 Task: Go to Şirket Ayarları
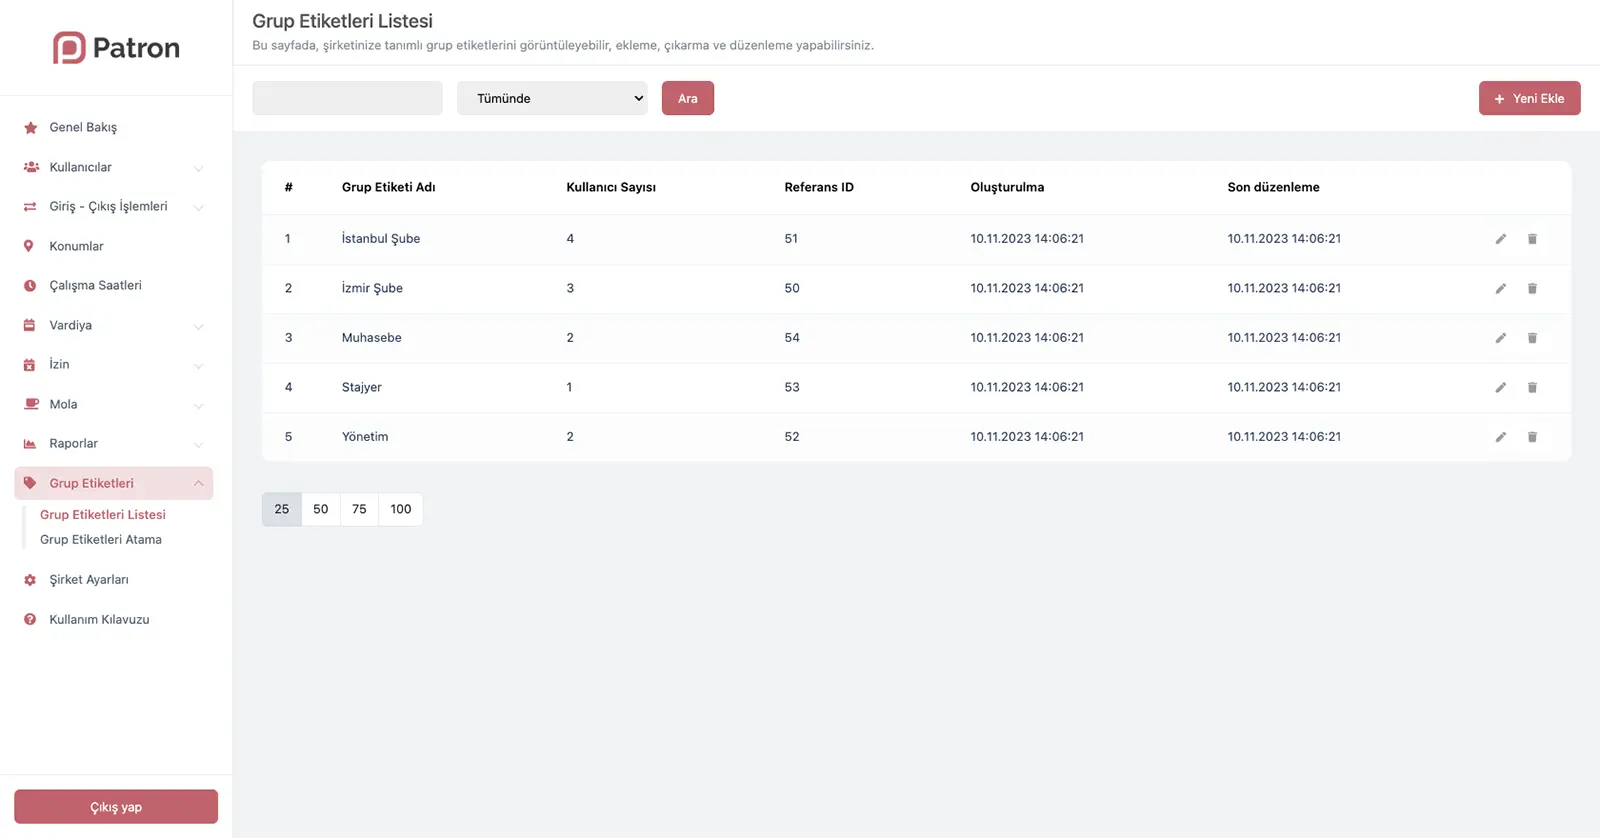tap(89, 580)
